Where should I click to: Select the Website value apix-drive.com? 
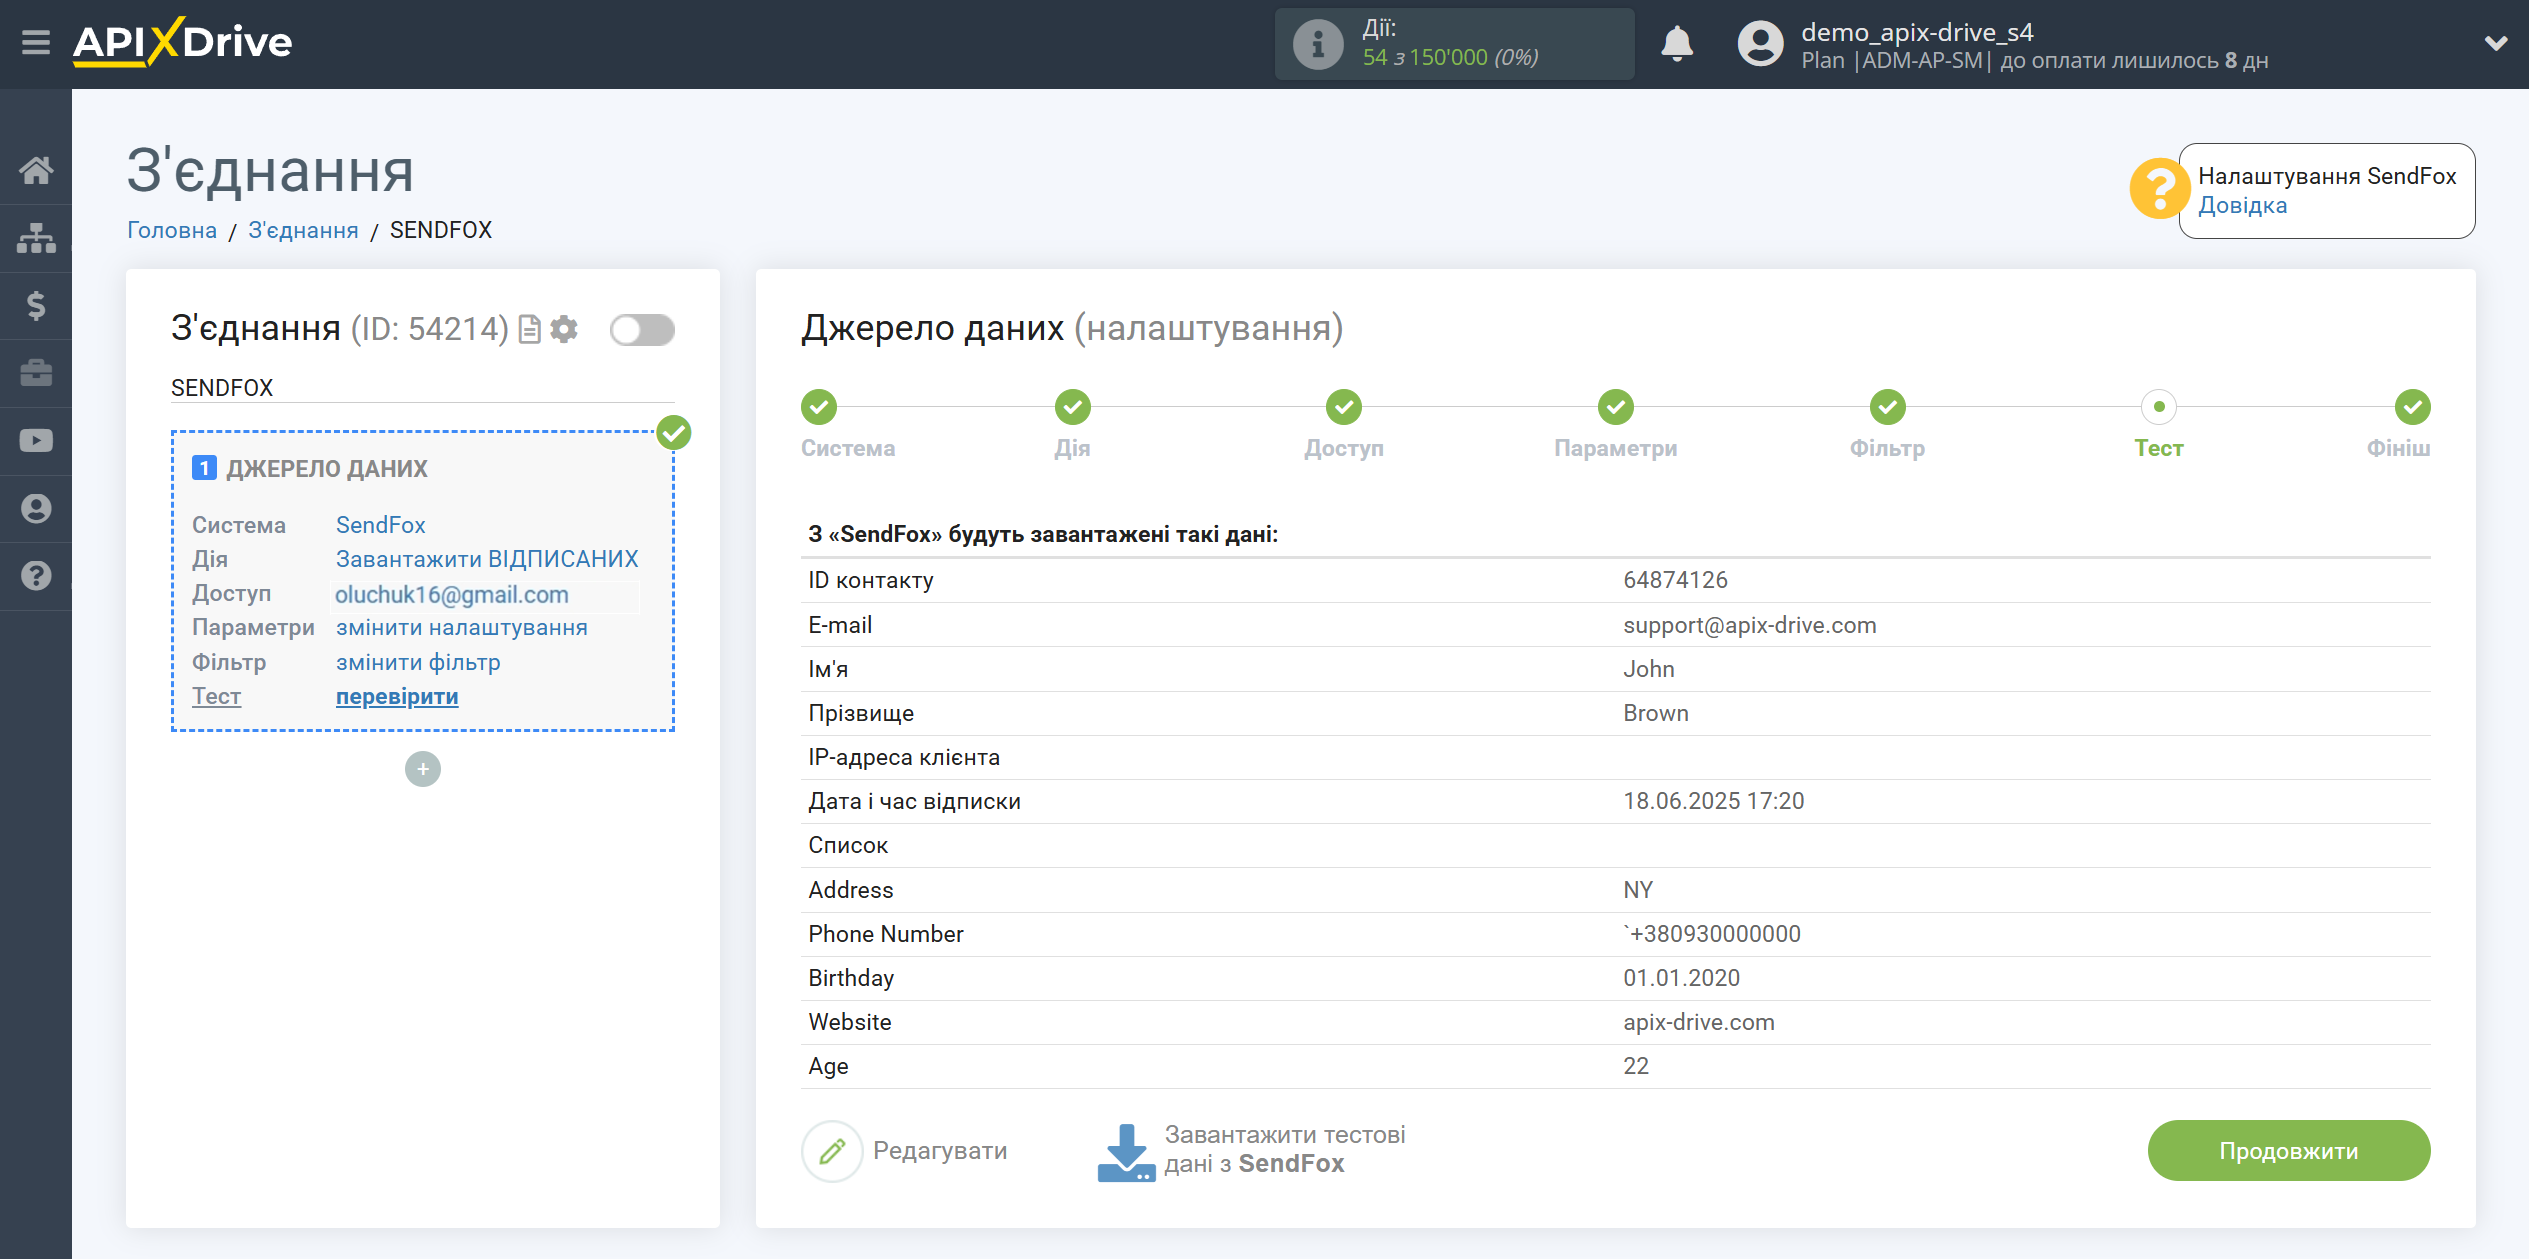point(1699,1022)
